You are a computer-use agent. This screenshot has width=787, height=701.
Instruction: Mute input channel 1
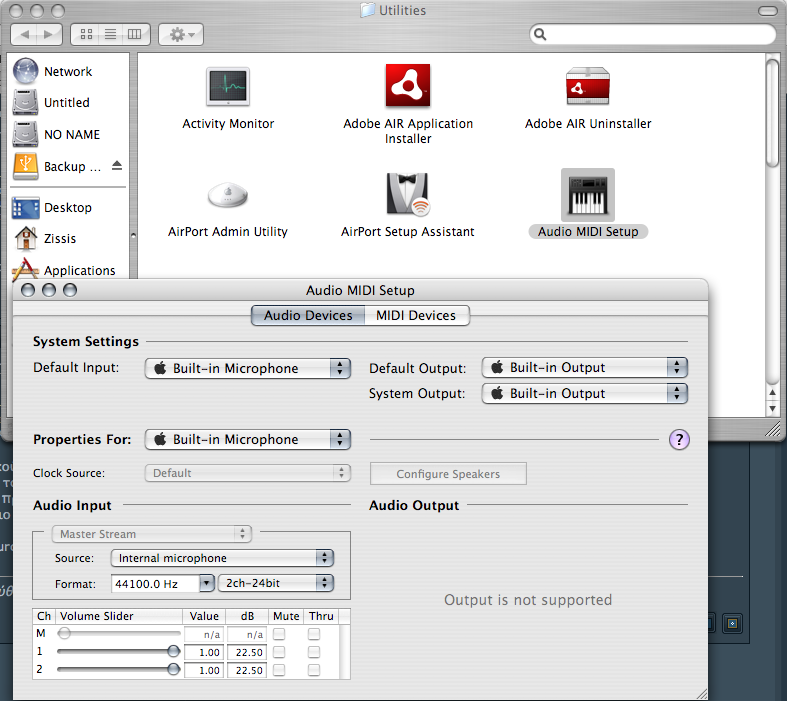tap(279, 652)
